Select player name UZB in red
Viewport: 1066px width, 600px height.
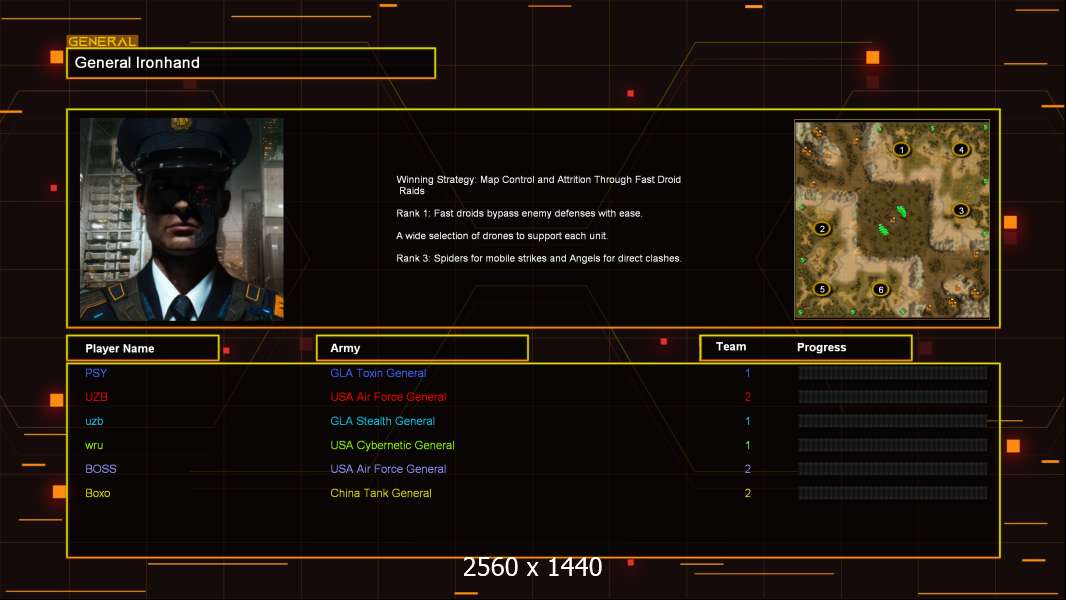pyautogui.click(x=97, y=397)
